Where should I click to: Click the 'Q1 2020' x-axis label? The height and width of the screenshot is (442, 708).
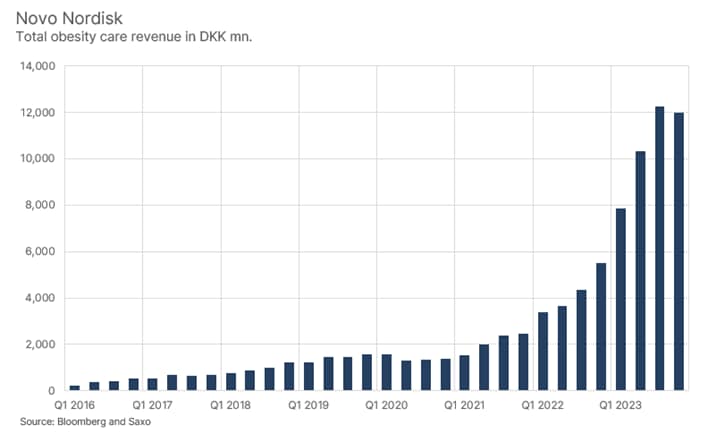click(x=387, y=407)
